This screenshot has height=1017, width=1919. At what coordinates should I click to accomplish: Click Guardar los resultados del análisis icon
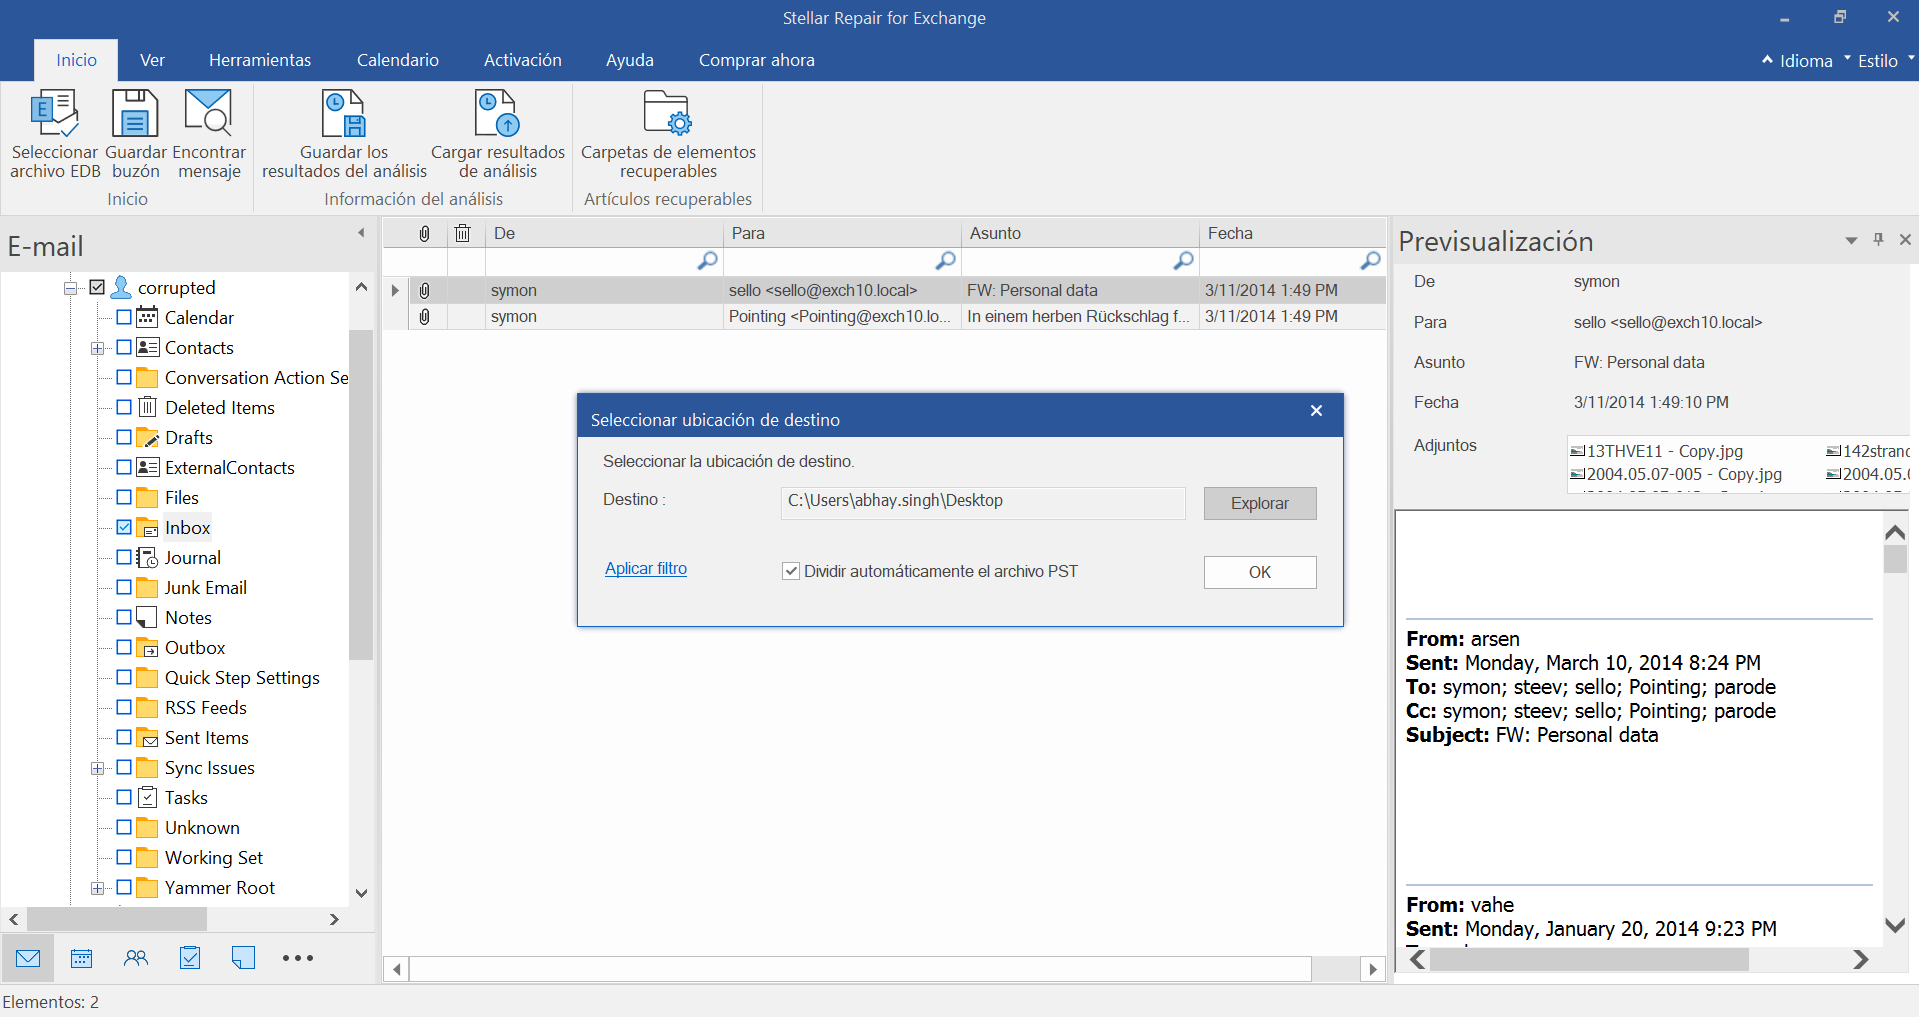[343, 135]
